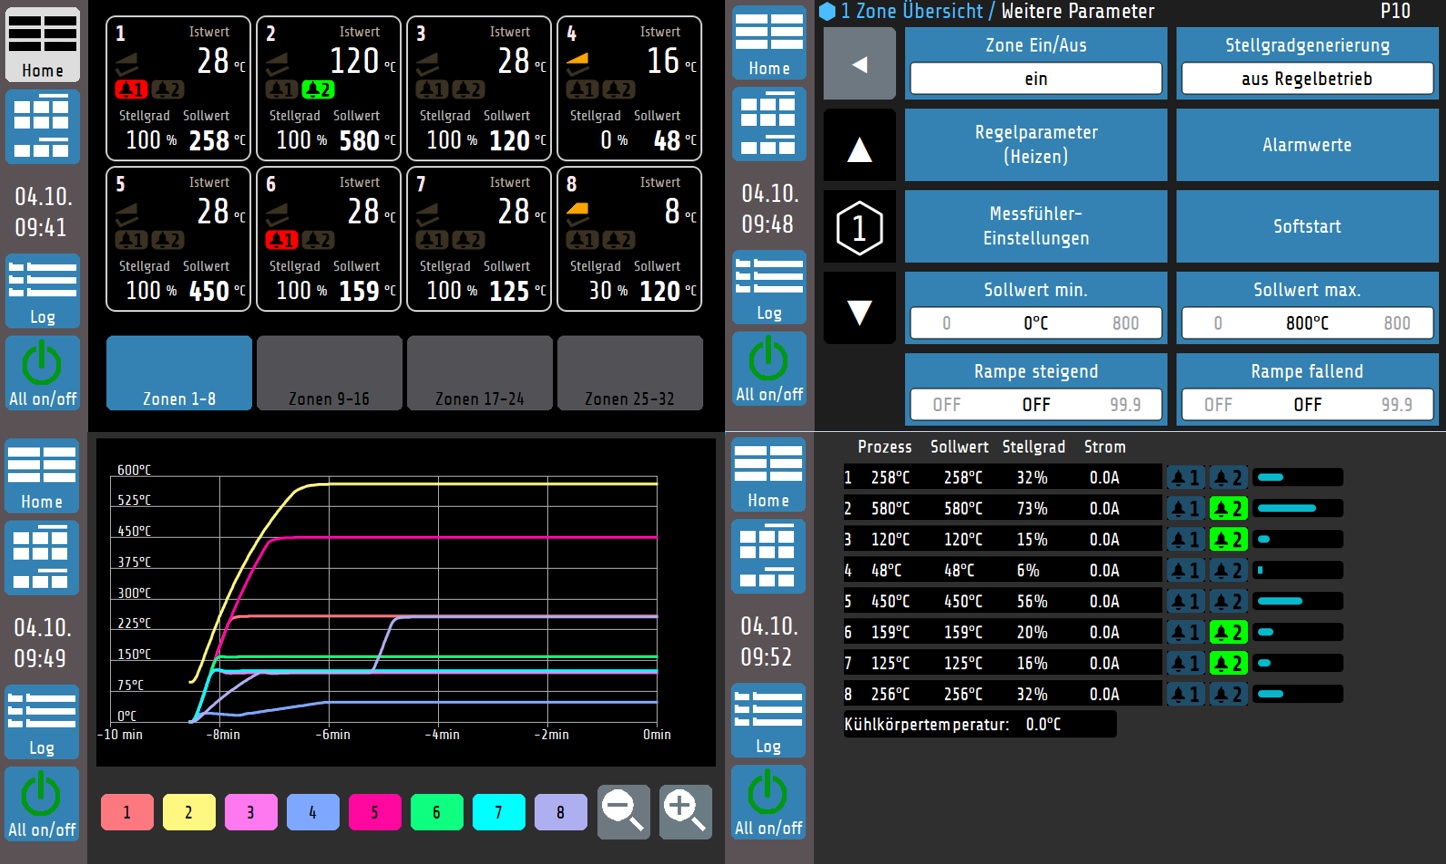1446x864 pixels.
Task: Click red alarm 1 bell on zone 6 tile
Action: 282,240
